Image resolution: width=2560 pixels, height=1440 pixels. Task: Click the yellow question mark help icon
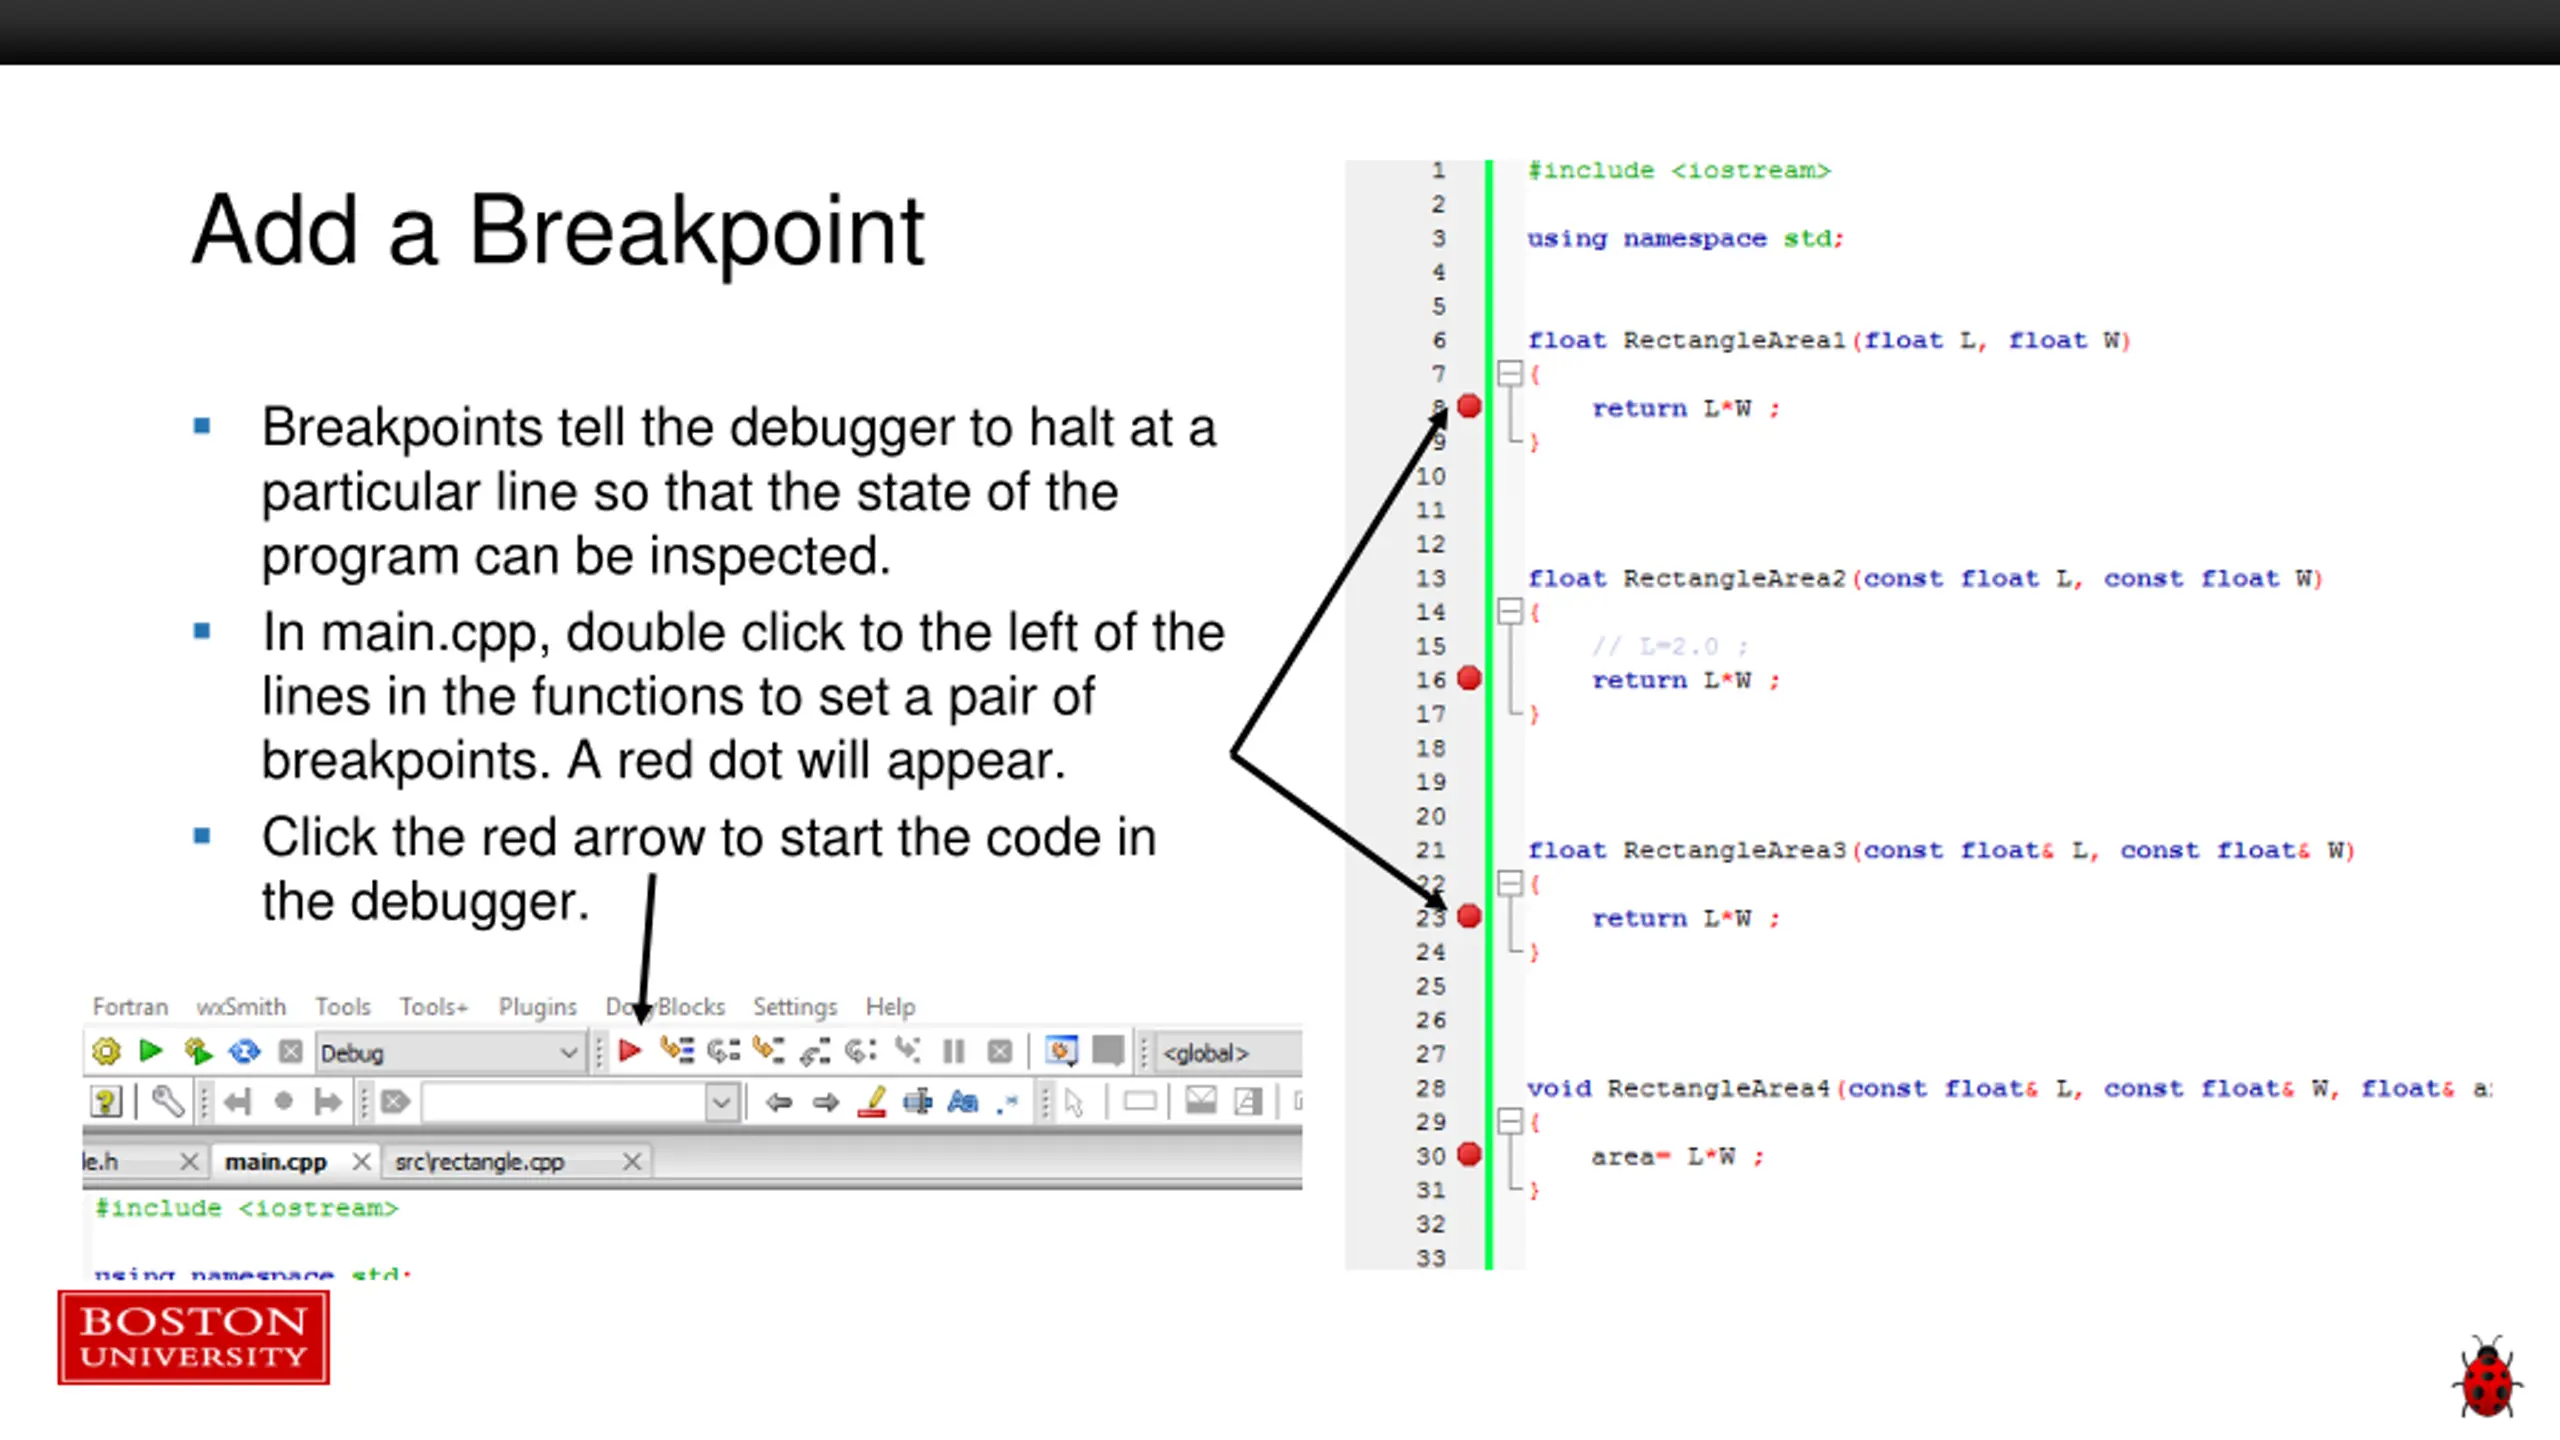pos(106,1102)
